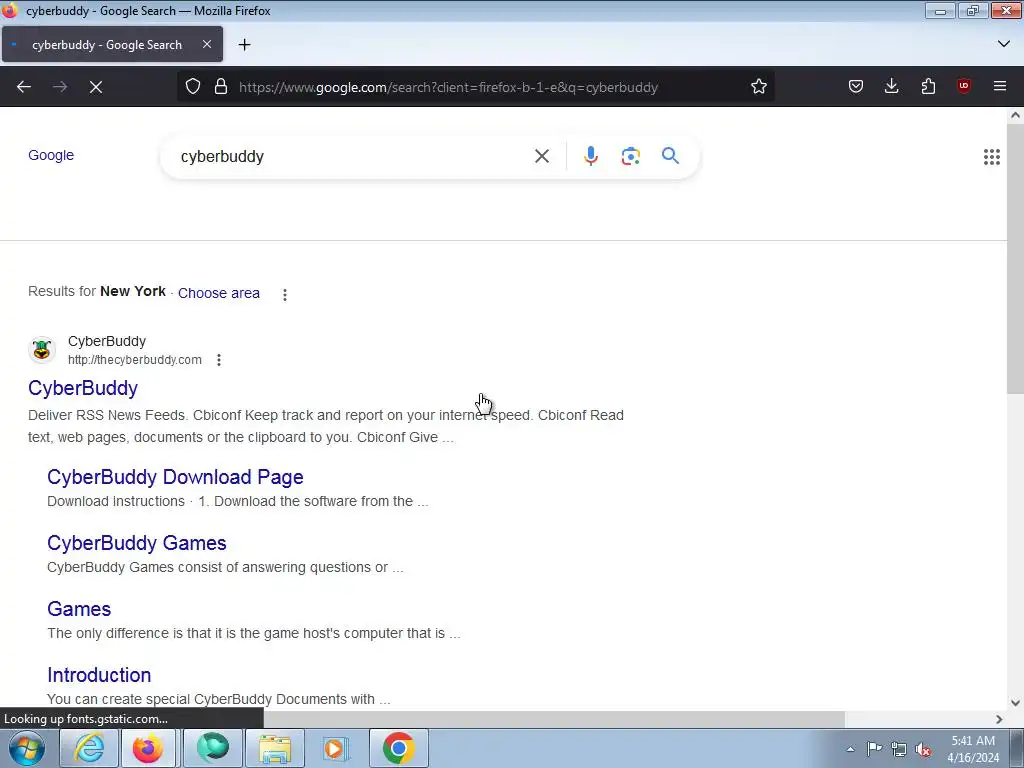Open the Games sitelink
This screenshot has height=768, width=1024.
(x=79, y=609)
